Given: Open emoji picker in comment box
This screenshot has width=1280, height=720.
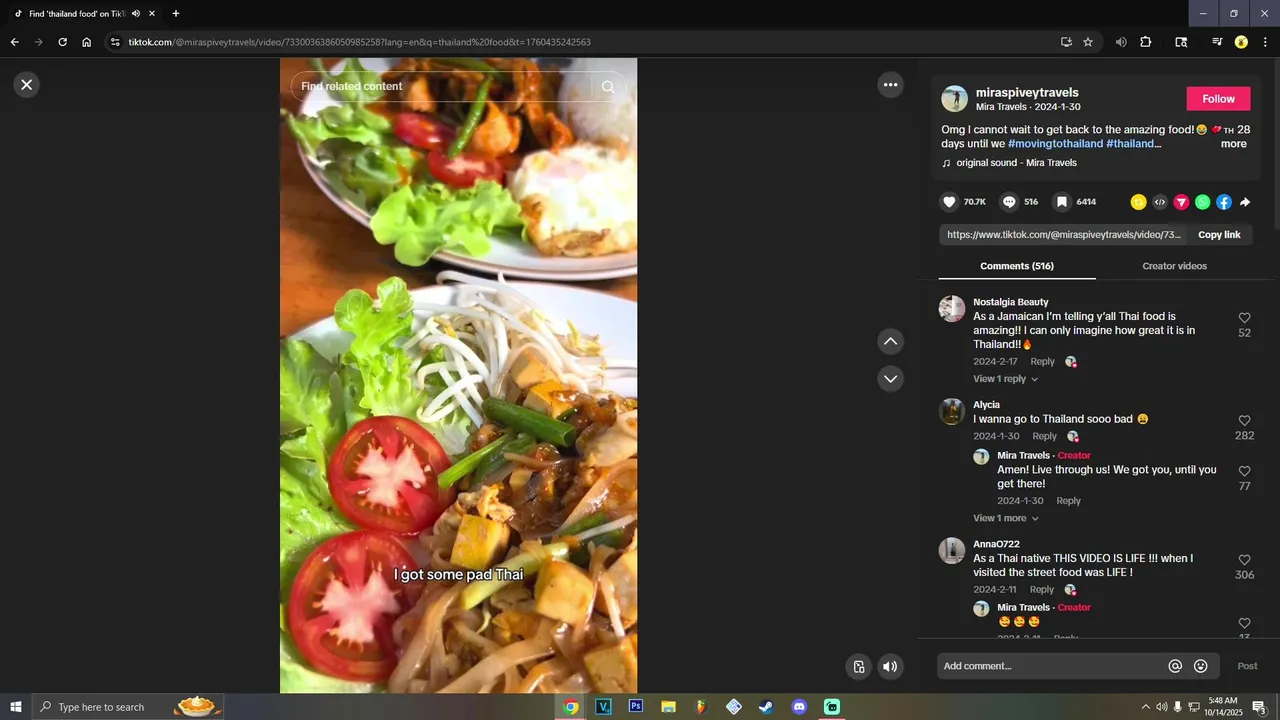Looking at the screenshot, I should point(1201,666).
